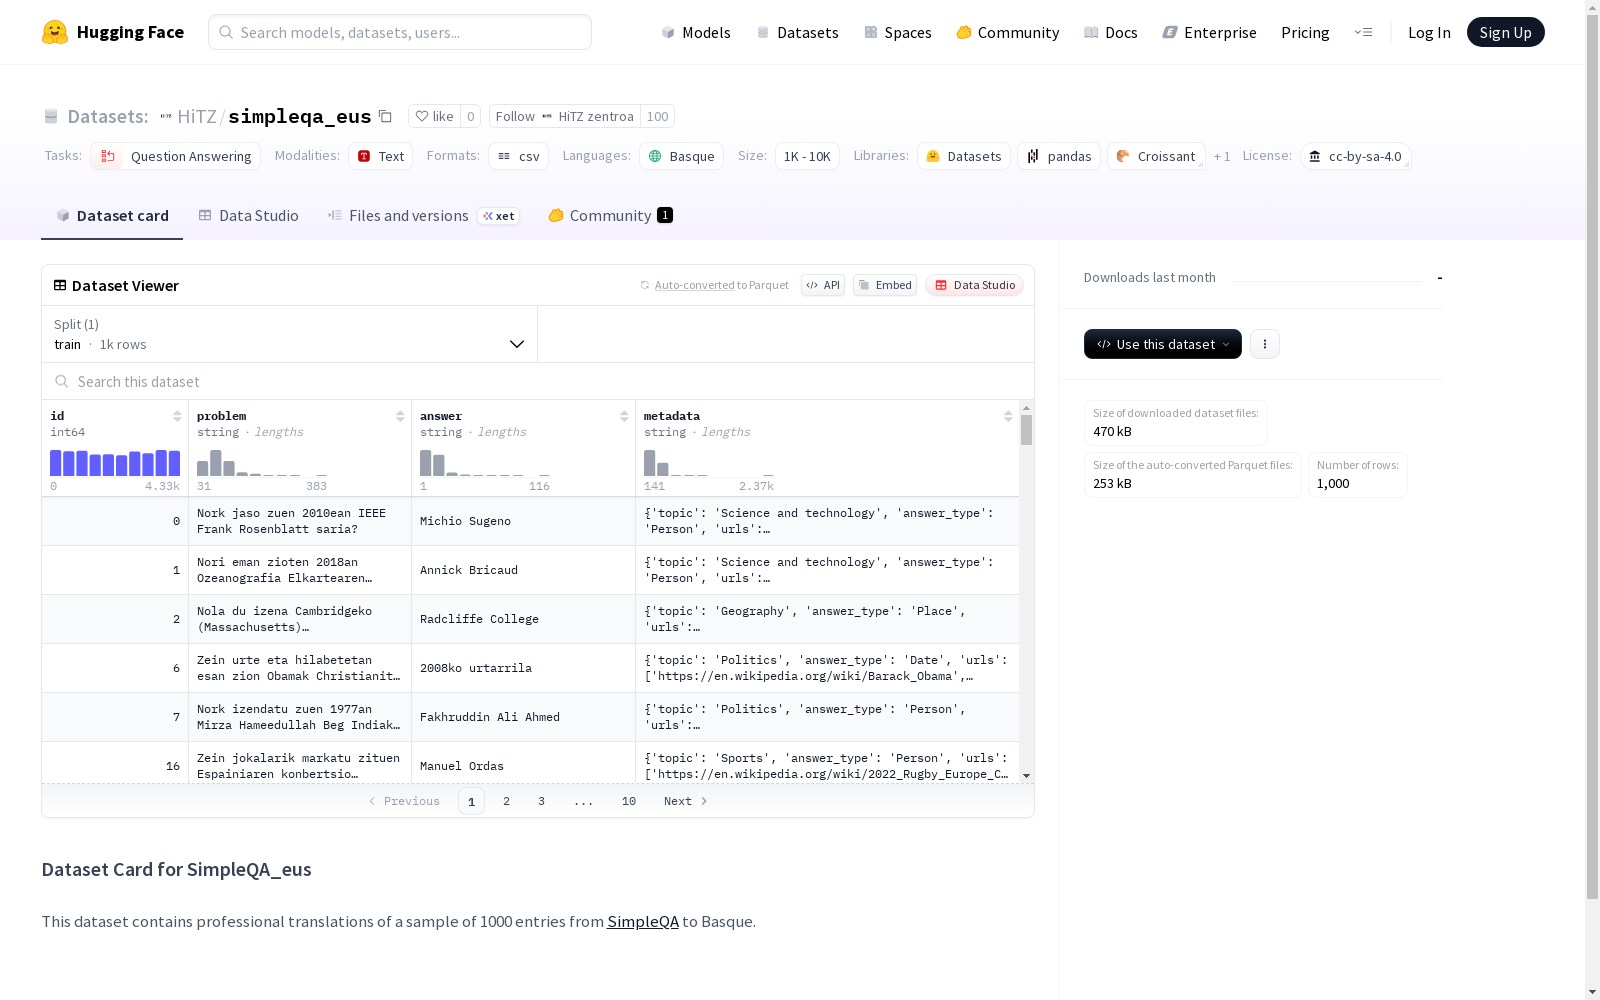Select the Dataset card tab
Viewport: 1600px width, 1000px height.
pos(112,216)
